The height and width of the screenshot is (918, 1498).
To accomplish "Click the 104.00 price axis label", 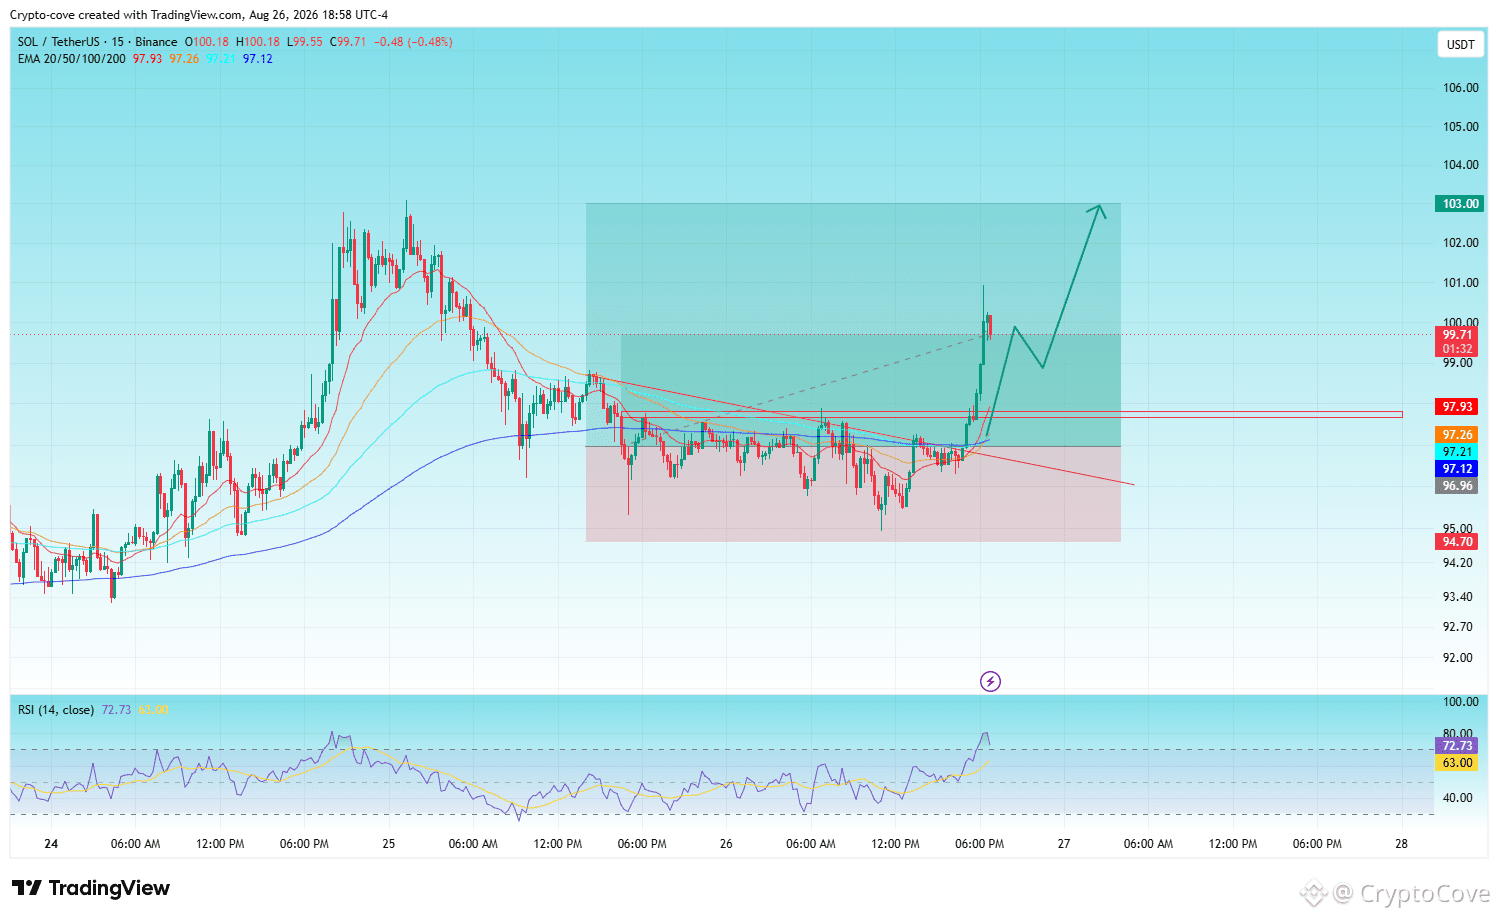I will 1460,165.
